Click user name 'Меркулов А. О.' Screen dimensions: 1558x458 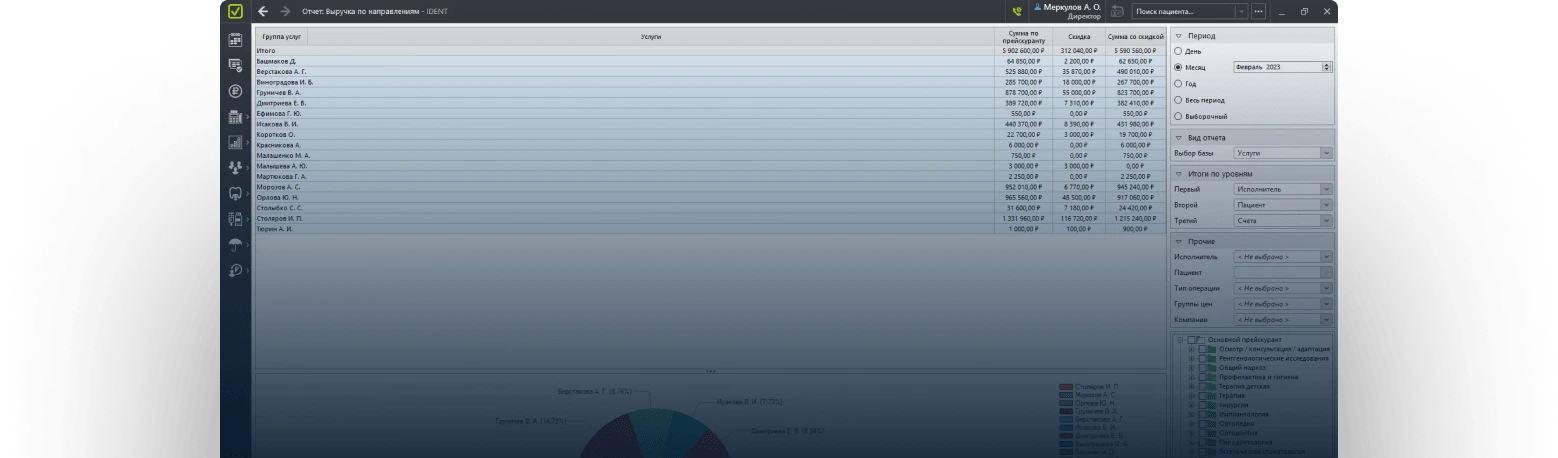[1071, 7]
